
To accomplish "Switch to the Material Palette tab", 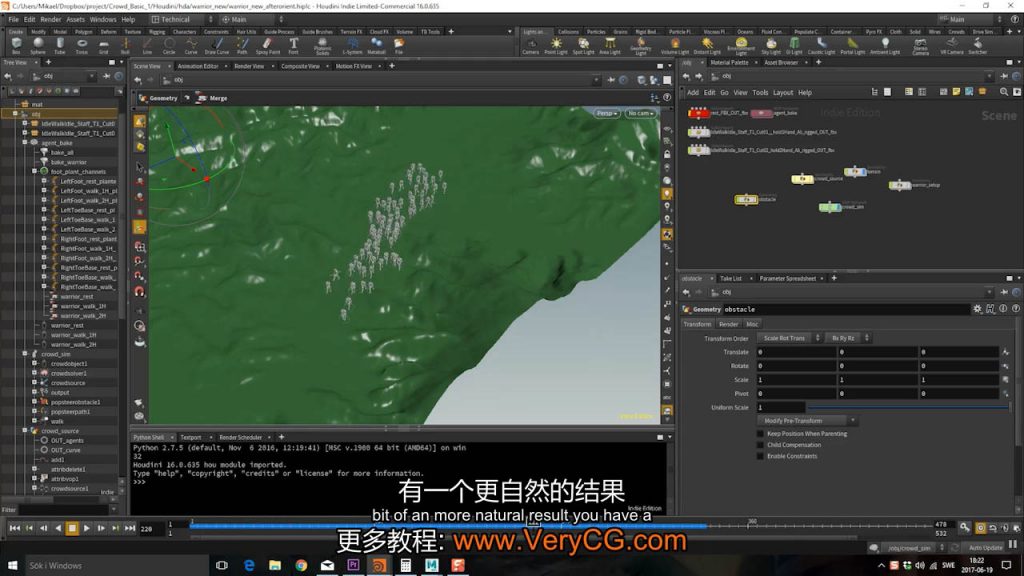I will pyautogui.click(x=729, y=63).
